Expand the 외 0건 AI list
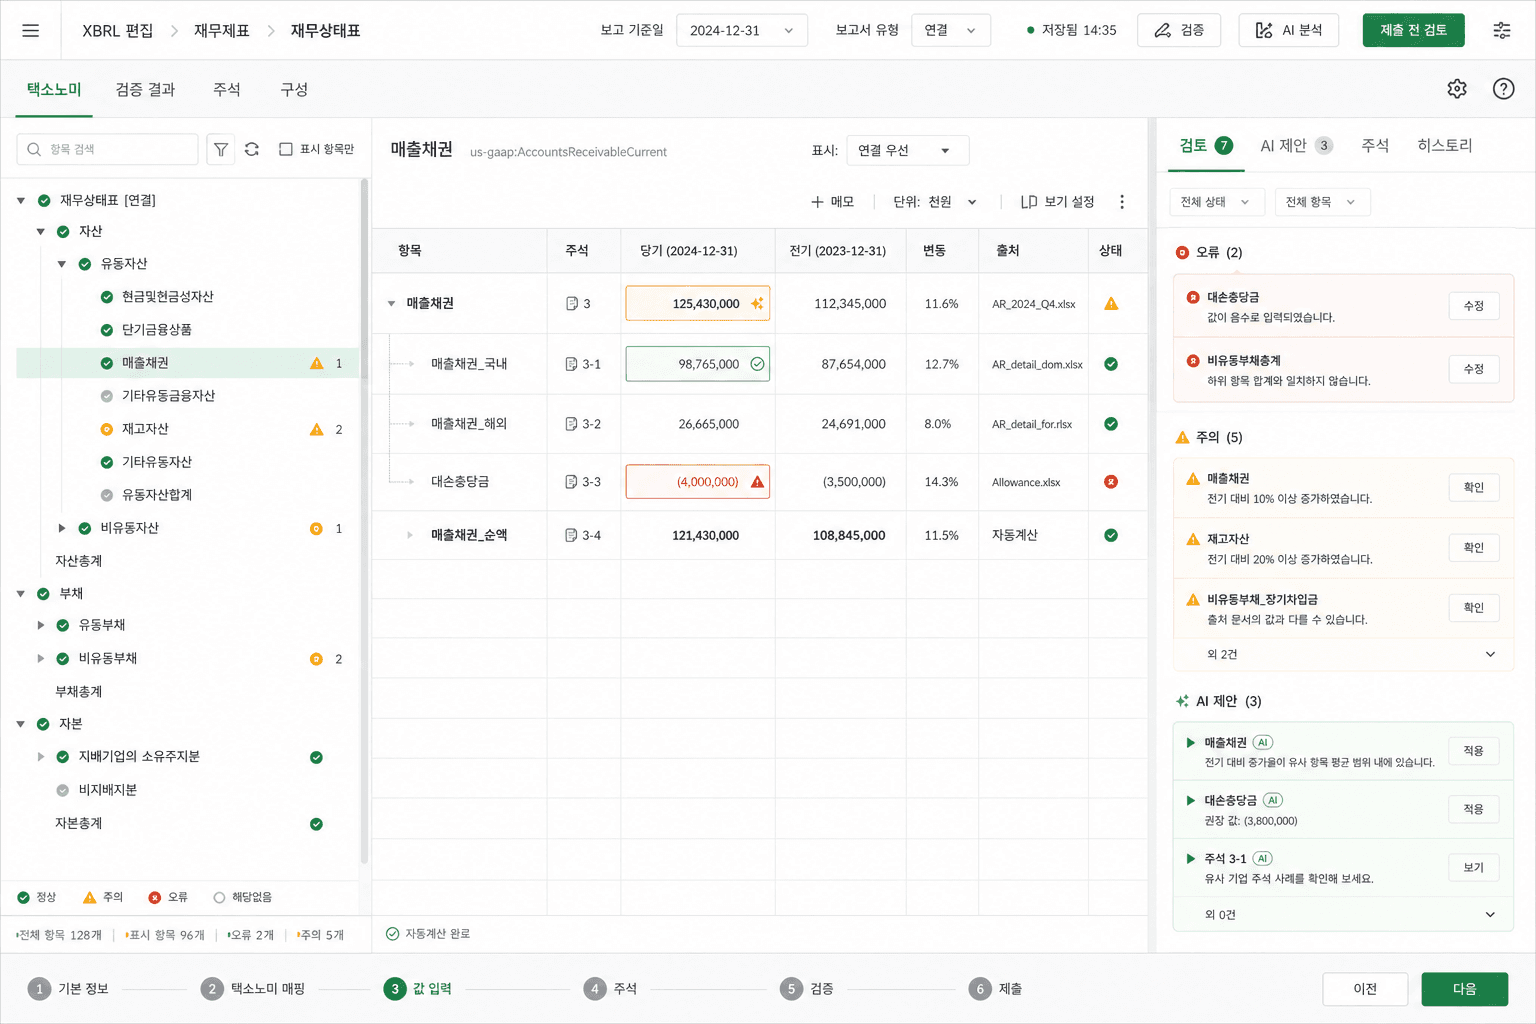1536x1024 pixels. coord(1490,915)
